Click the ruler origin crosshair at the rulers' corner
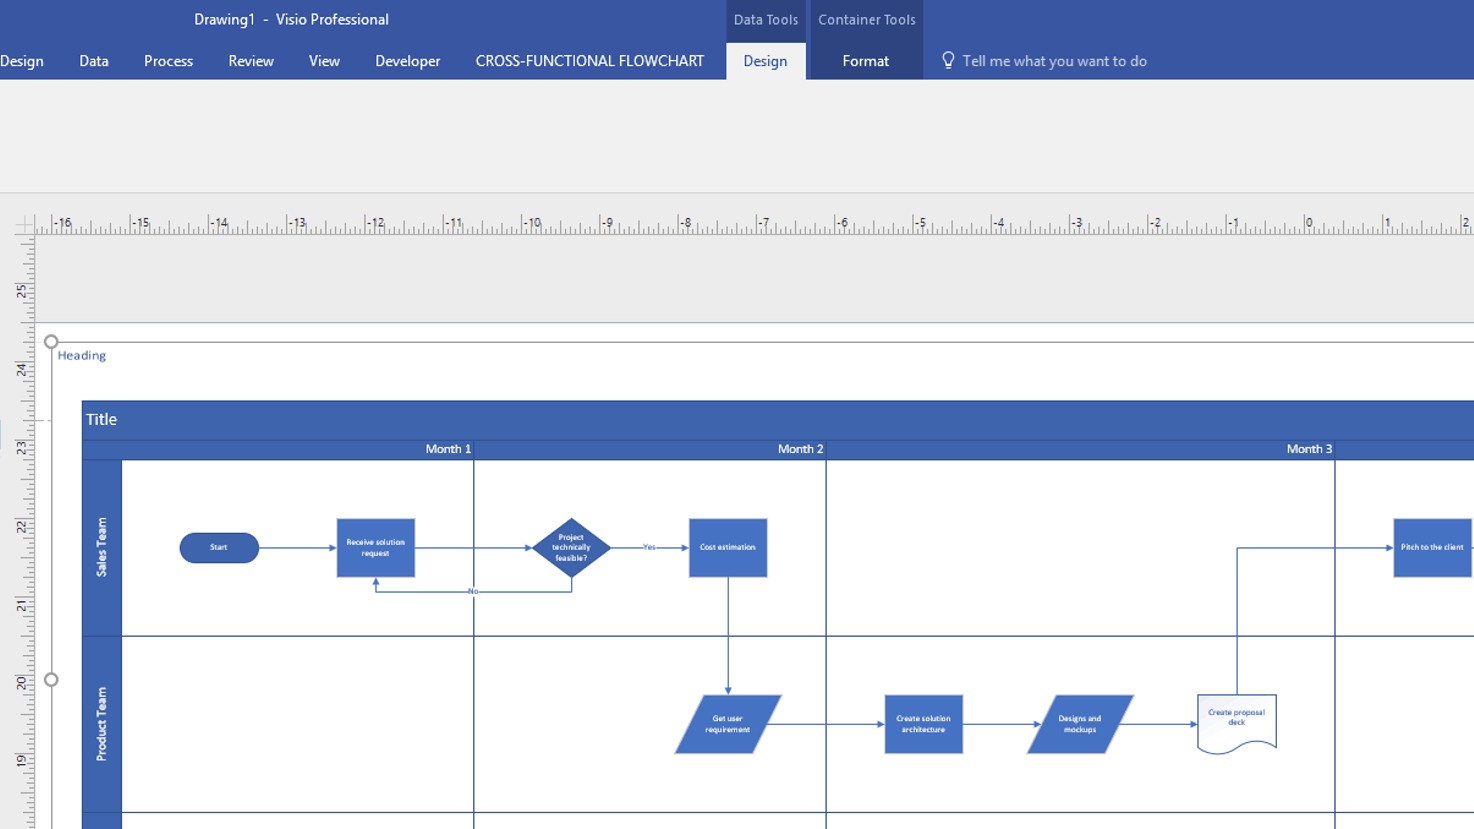 pyautogui.click(x=25, y=225)
